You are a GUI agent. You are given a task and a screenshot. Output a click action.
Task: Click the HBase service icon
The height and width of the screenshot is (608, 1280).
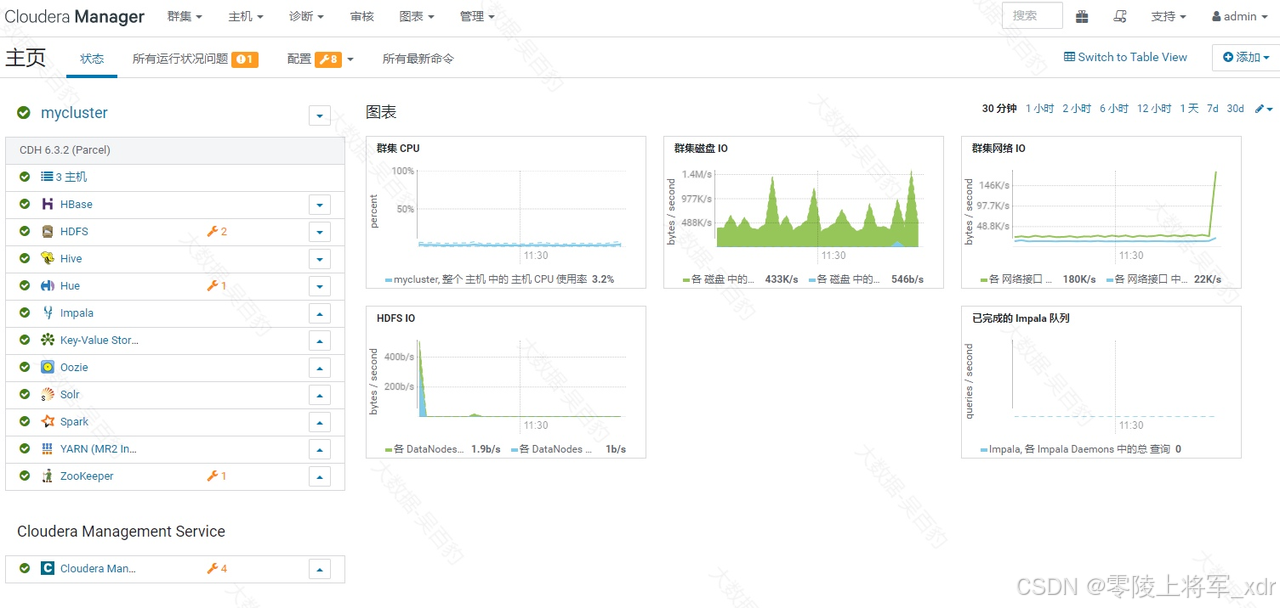click(x=47, y=204)
